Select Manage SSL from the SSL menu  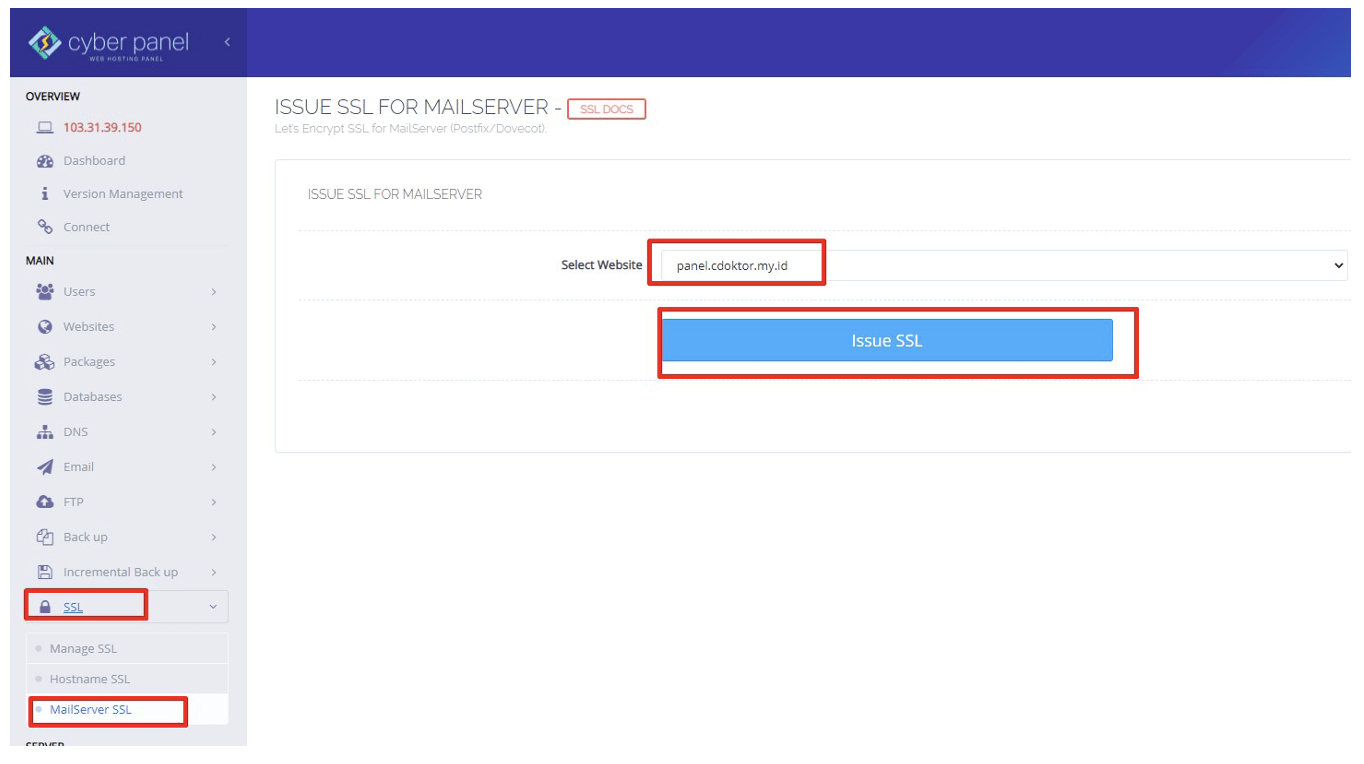(x=87, y=647)
